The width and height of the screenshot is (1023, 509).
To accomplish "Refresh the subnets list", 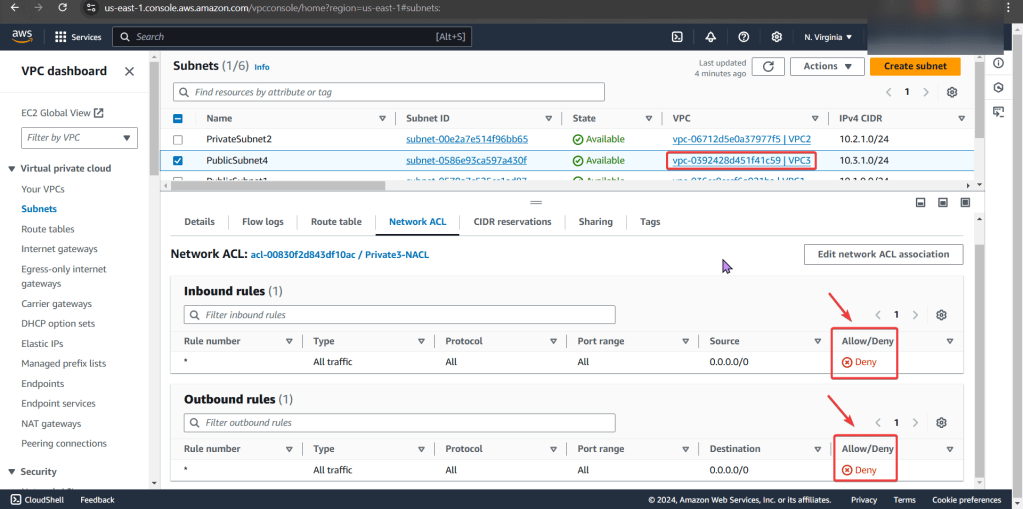I will click(767, 66).
